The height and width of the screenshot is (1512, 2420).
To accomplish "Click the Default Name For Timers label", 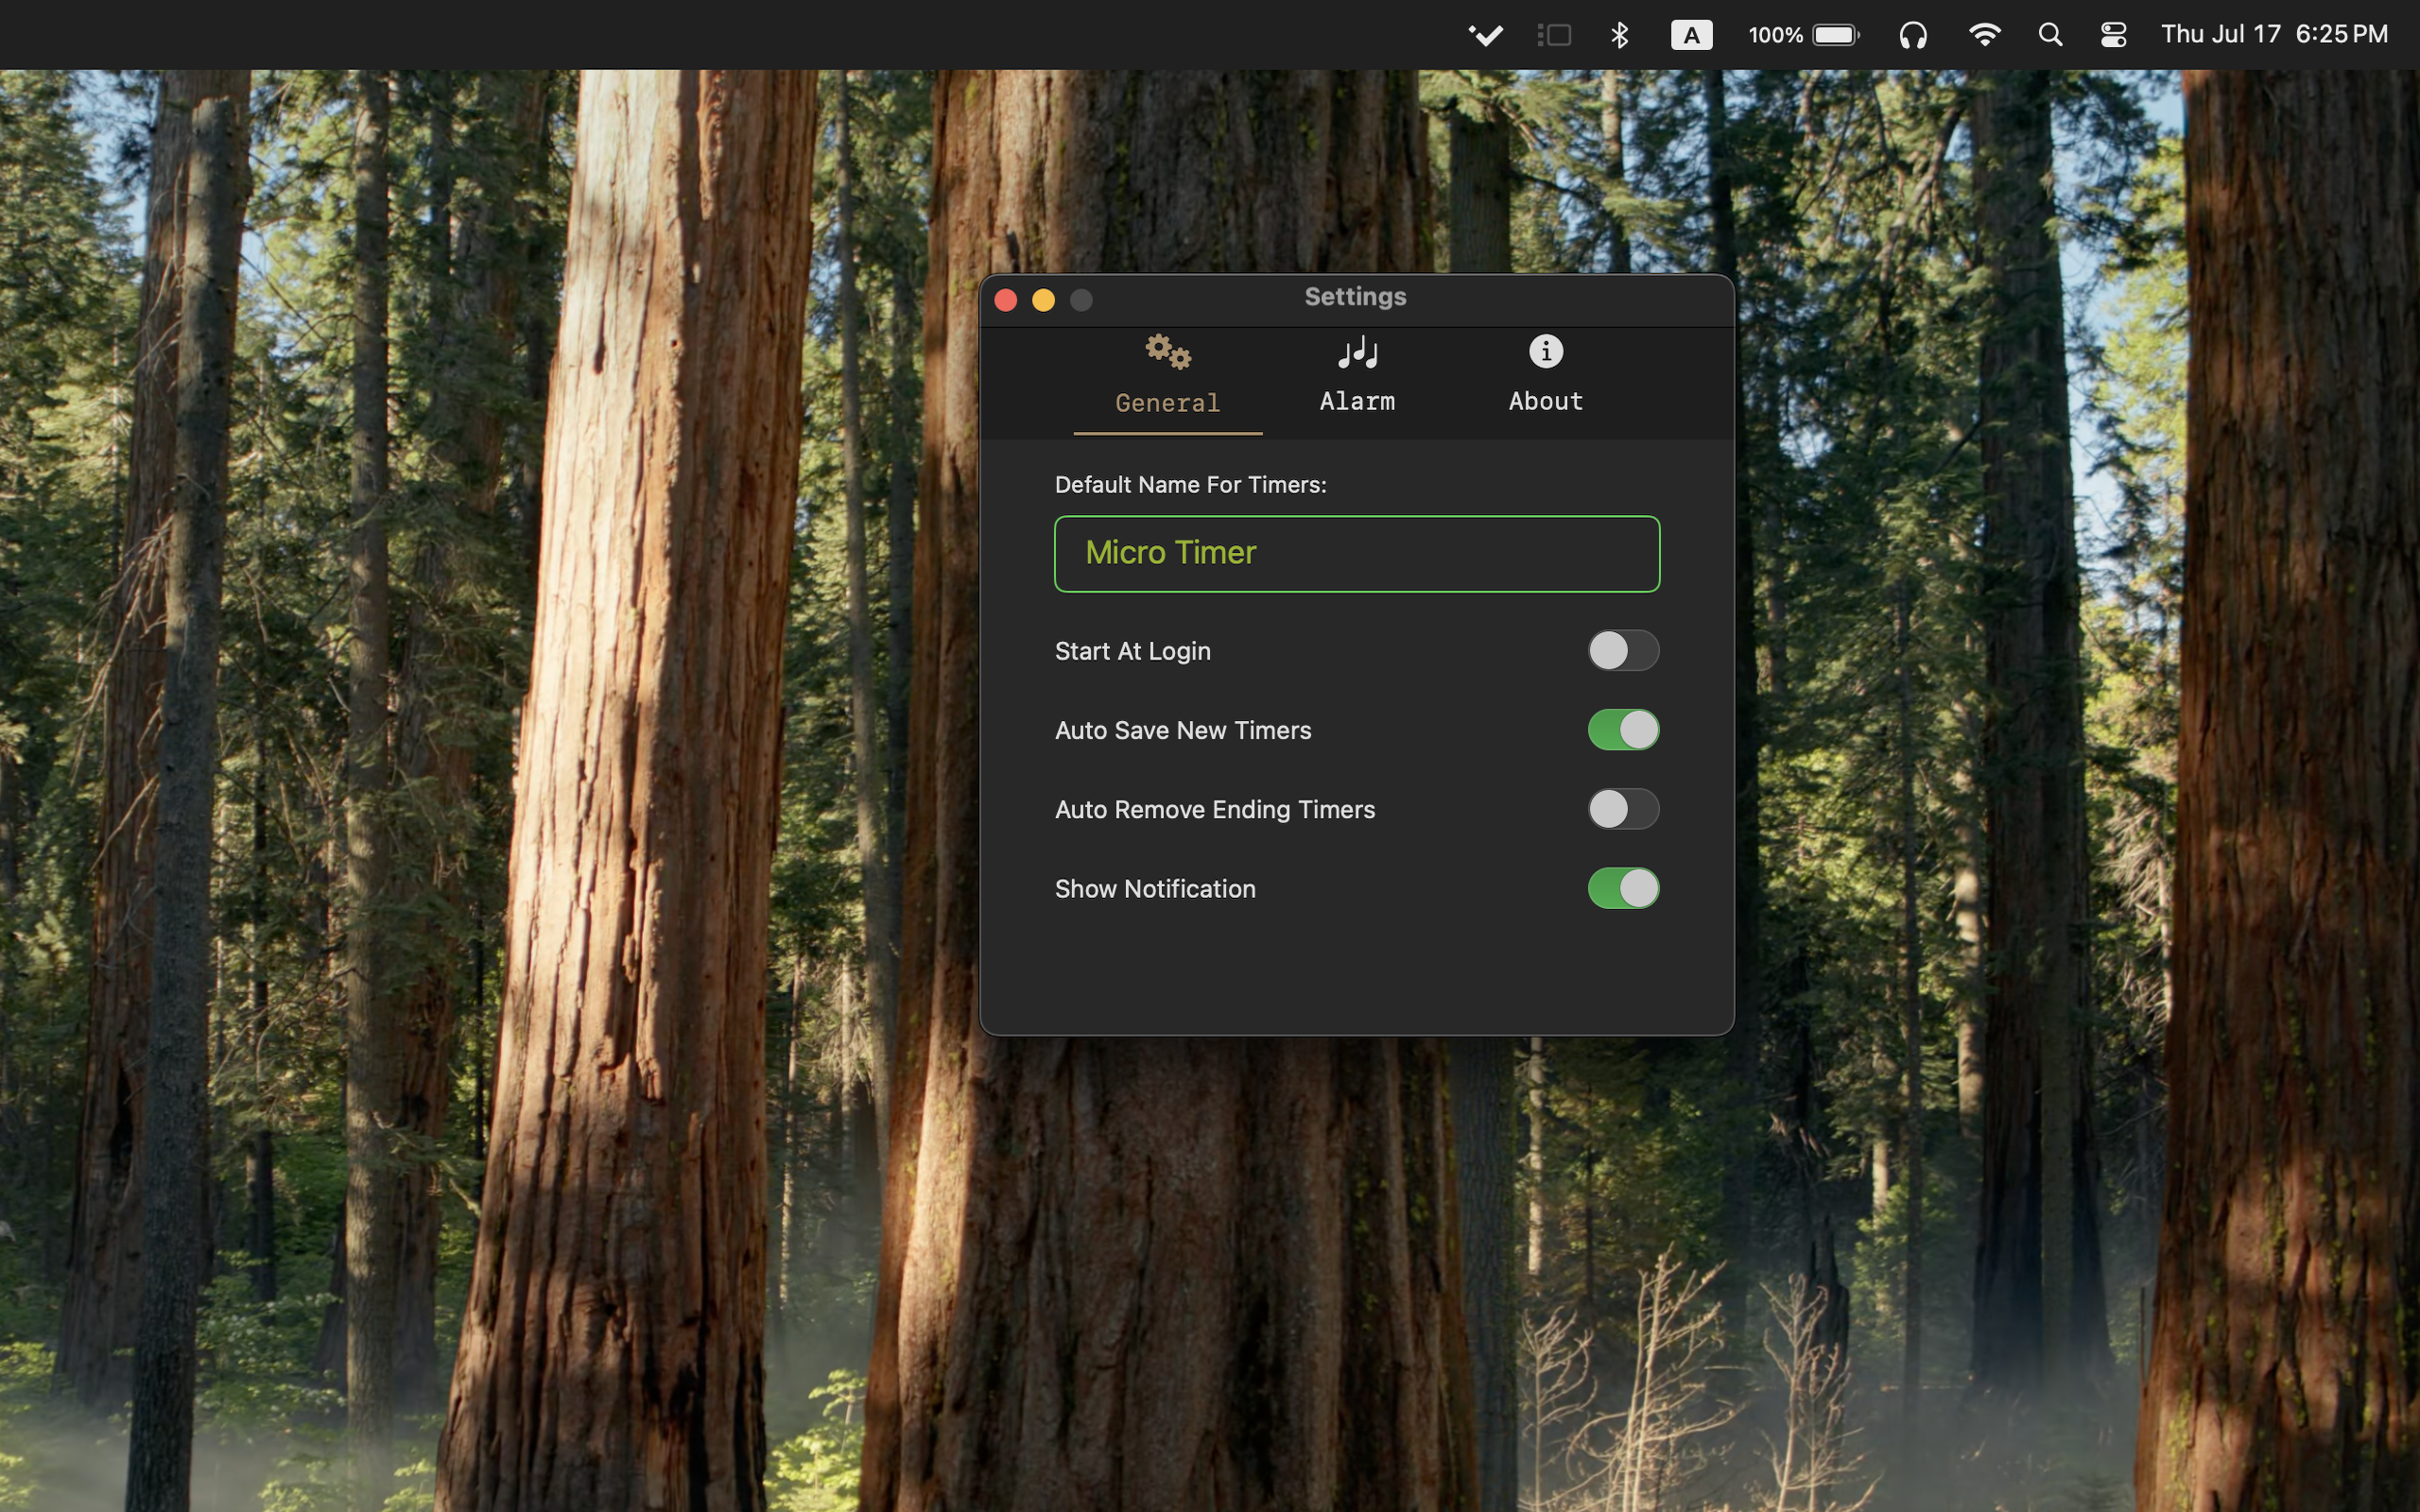I will point(1190,485).
